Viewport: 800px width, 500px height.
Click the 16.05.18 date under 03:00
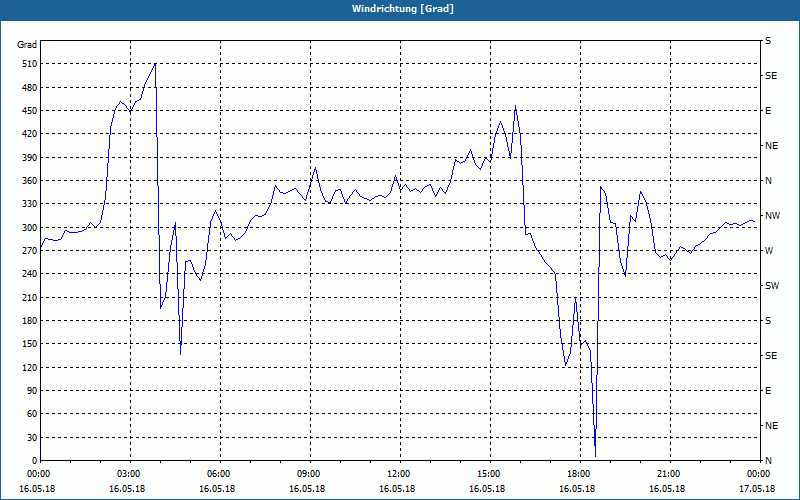coord(127,489)
